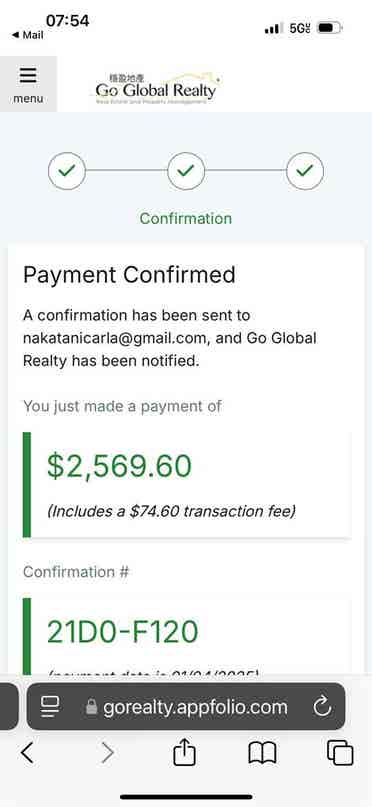Tap the battery status indicator
This screenshot has width=372, height=807.
(330, 28)
